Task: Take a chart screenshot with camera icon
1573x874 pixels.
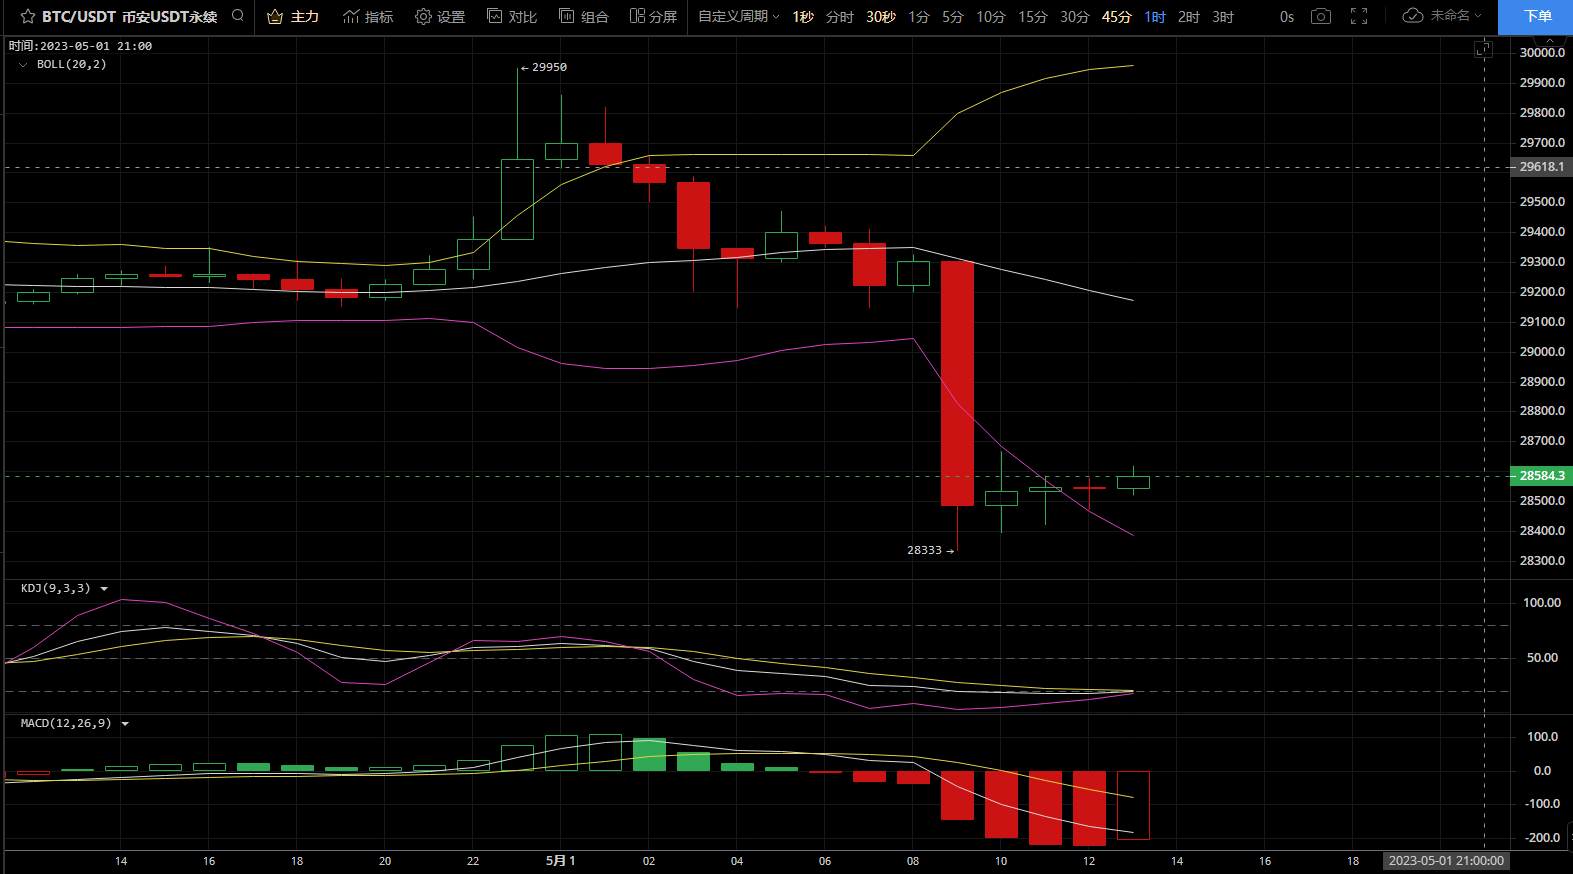Action: [1321, 16]
